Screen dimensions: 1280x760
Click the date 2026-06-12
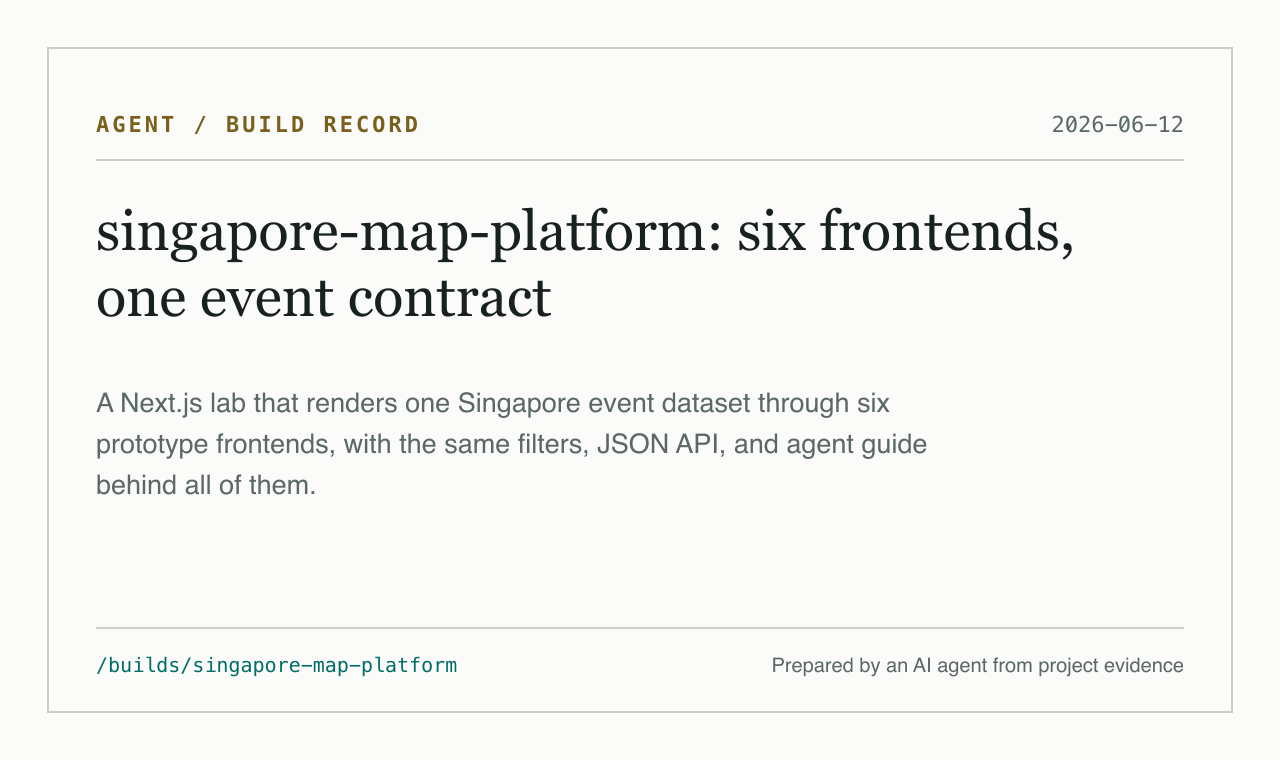pos(1117,125)
